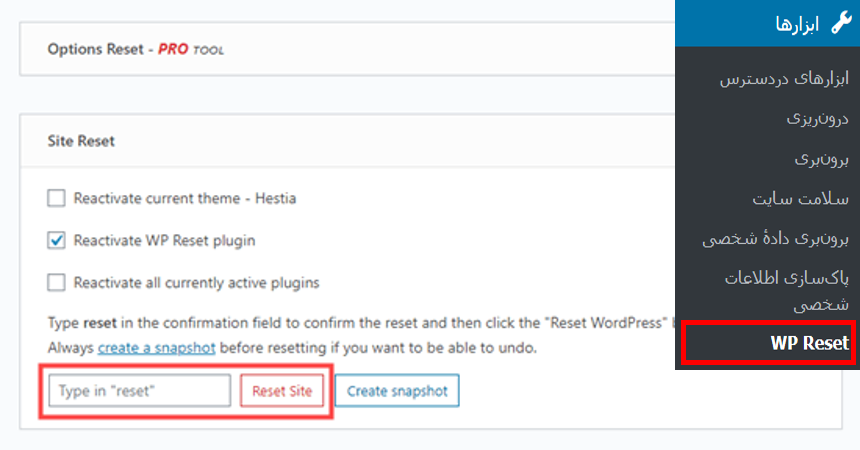The height and width of the screenshot is (450, 860).
Task: Expand the ابزارها top menu header
Action: (x=768, y=23)
